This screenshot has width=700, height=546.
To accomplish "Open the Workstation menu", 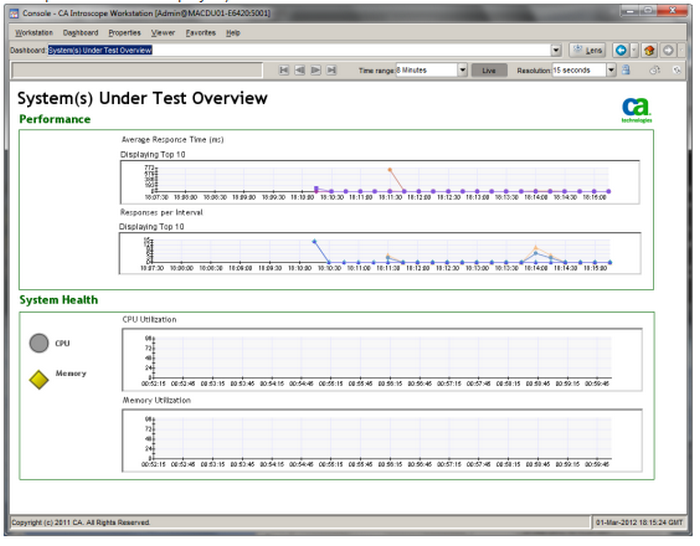I will coord(34,33).
